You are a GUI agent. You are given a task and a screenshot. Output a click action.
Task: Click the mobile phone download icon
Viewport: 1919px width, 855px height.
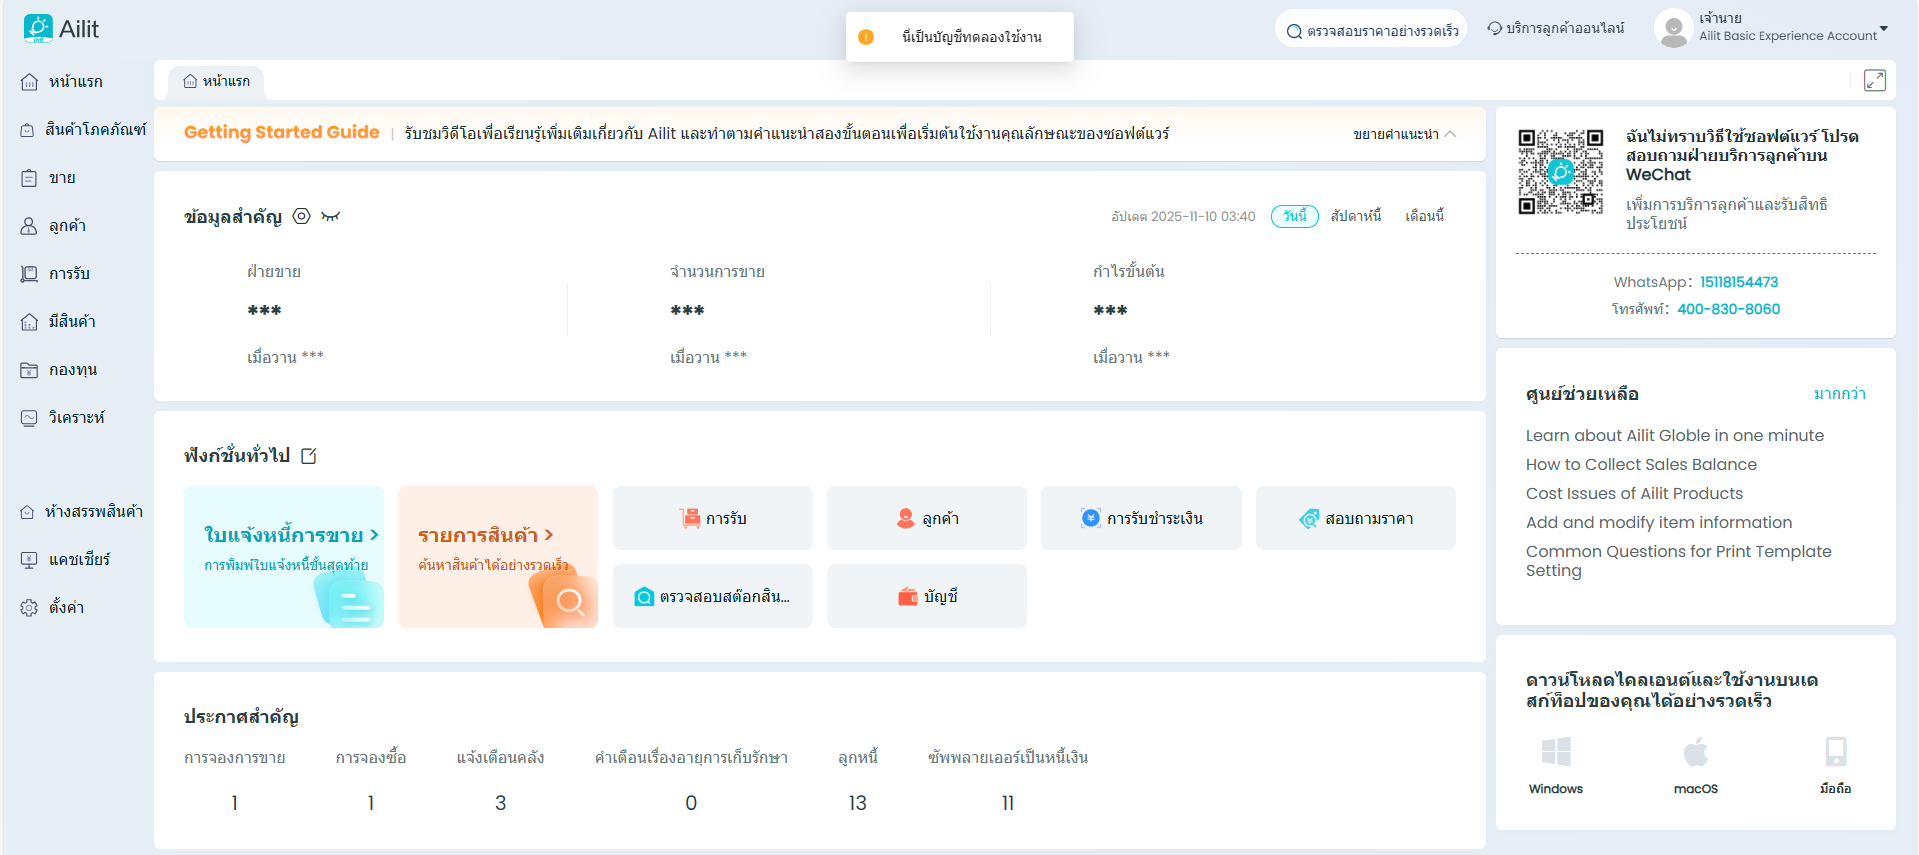(1835, 752)
